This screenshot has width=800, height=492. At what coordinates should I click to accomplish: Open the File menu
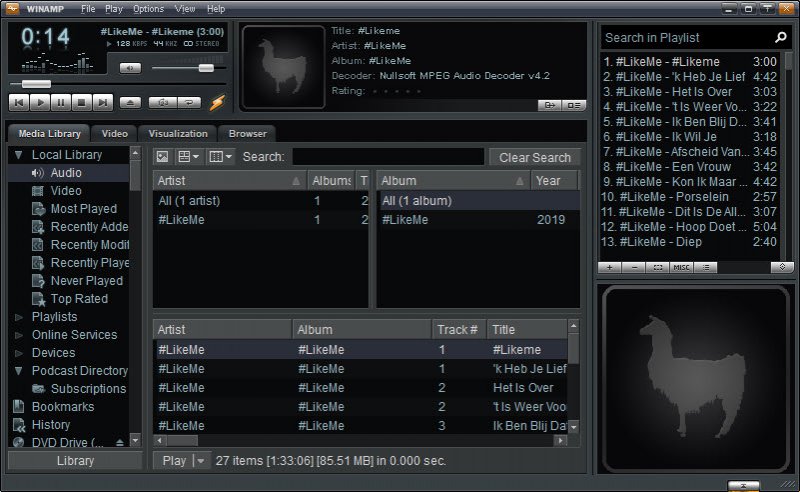click(88, 9)
